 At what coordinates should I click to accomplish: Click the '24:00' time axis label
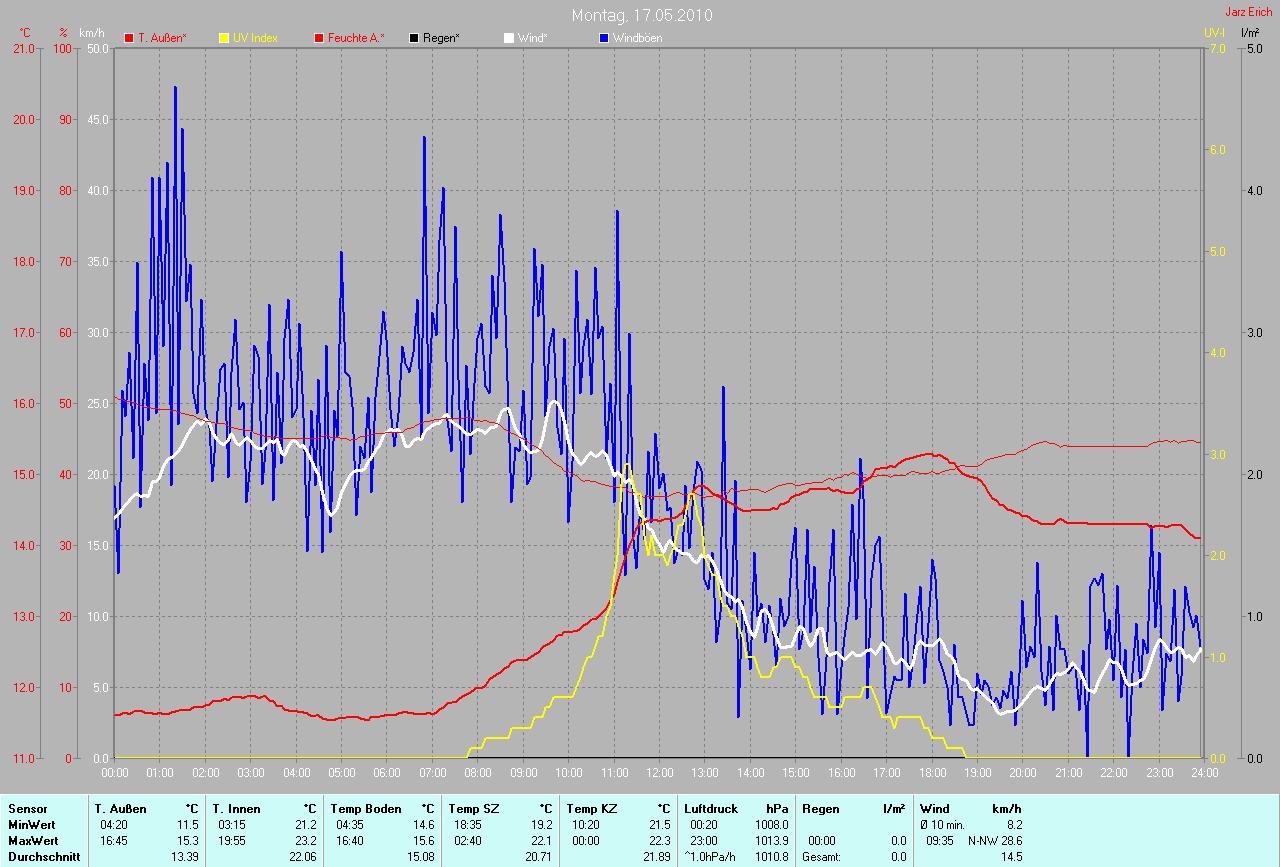click(x=1204, y=773)
